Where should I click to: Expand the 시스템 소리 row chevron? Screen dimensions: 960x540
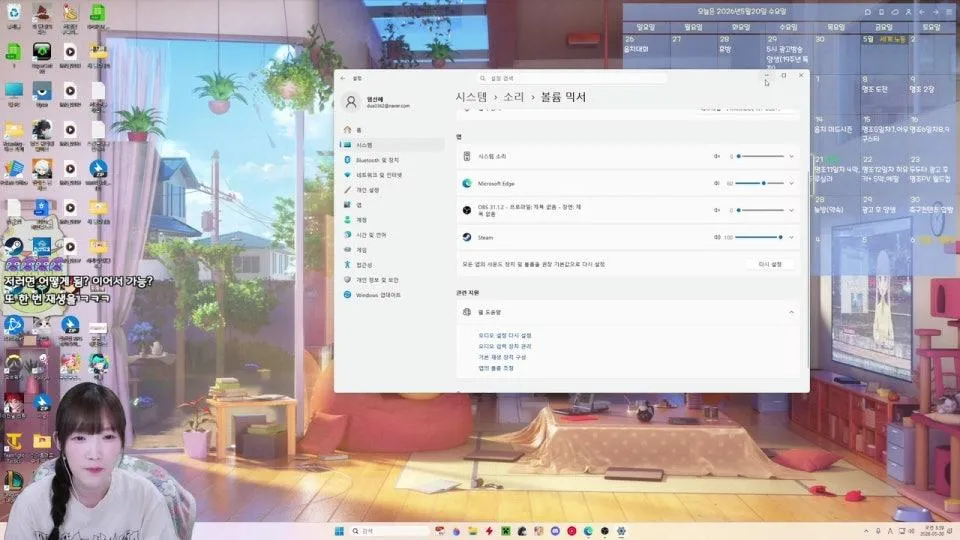(x=792, y=156)
